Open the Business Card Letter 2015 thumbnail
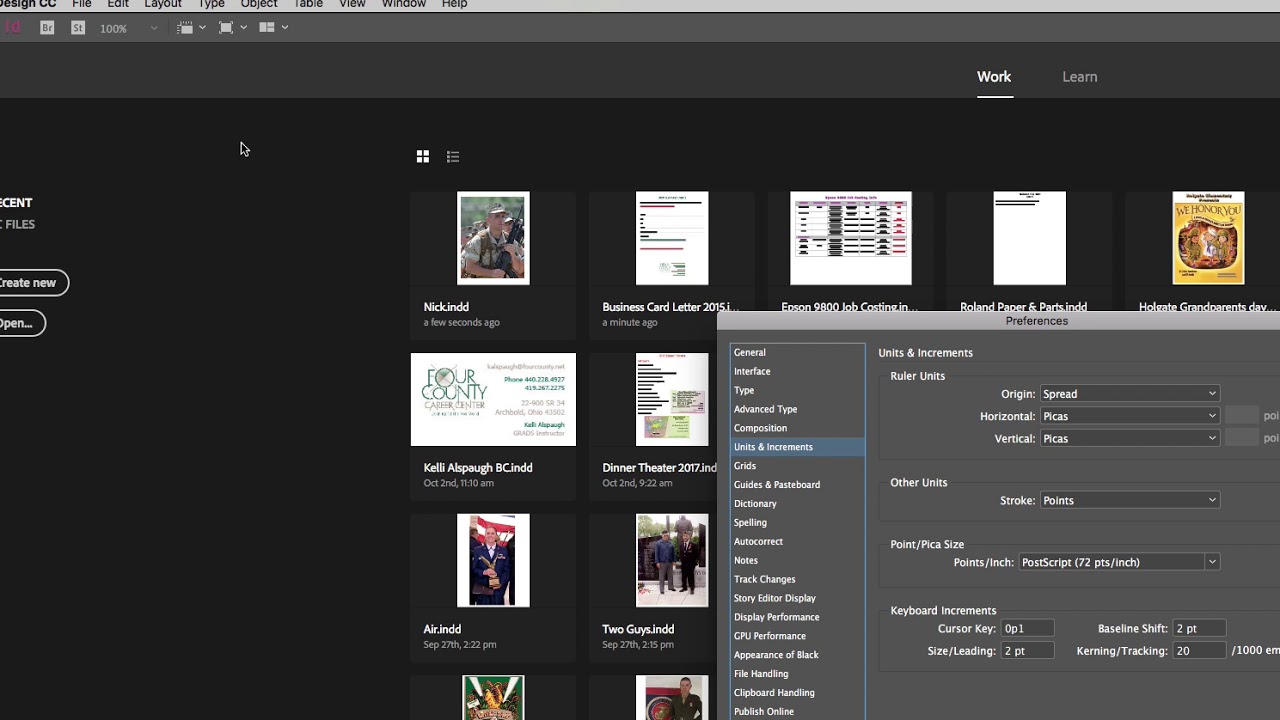Viewport: 1280px width, 720px height. pyautogui.click(x=672, y=238)
